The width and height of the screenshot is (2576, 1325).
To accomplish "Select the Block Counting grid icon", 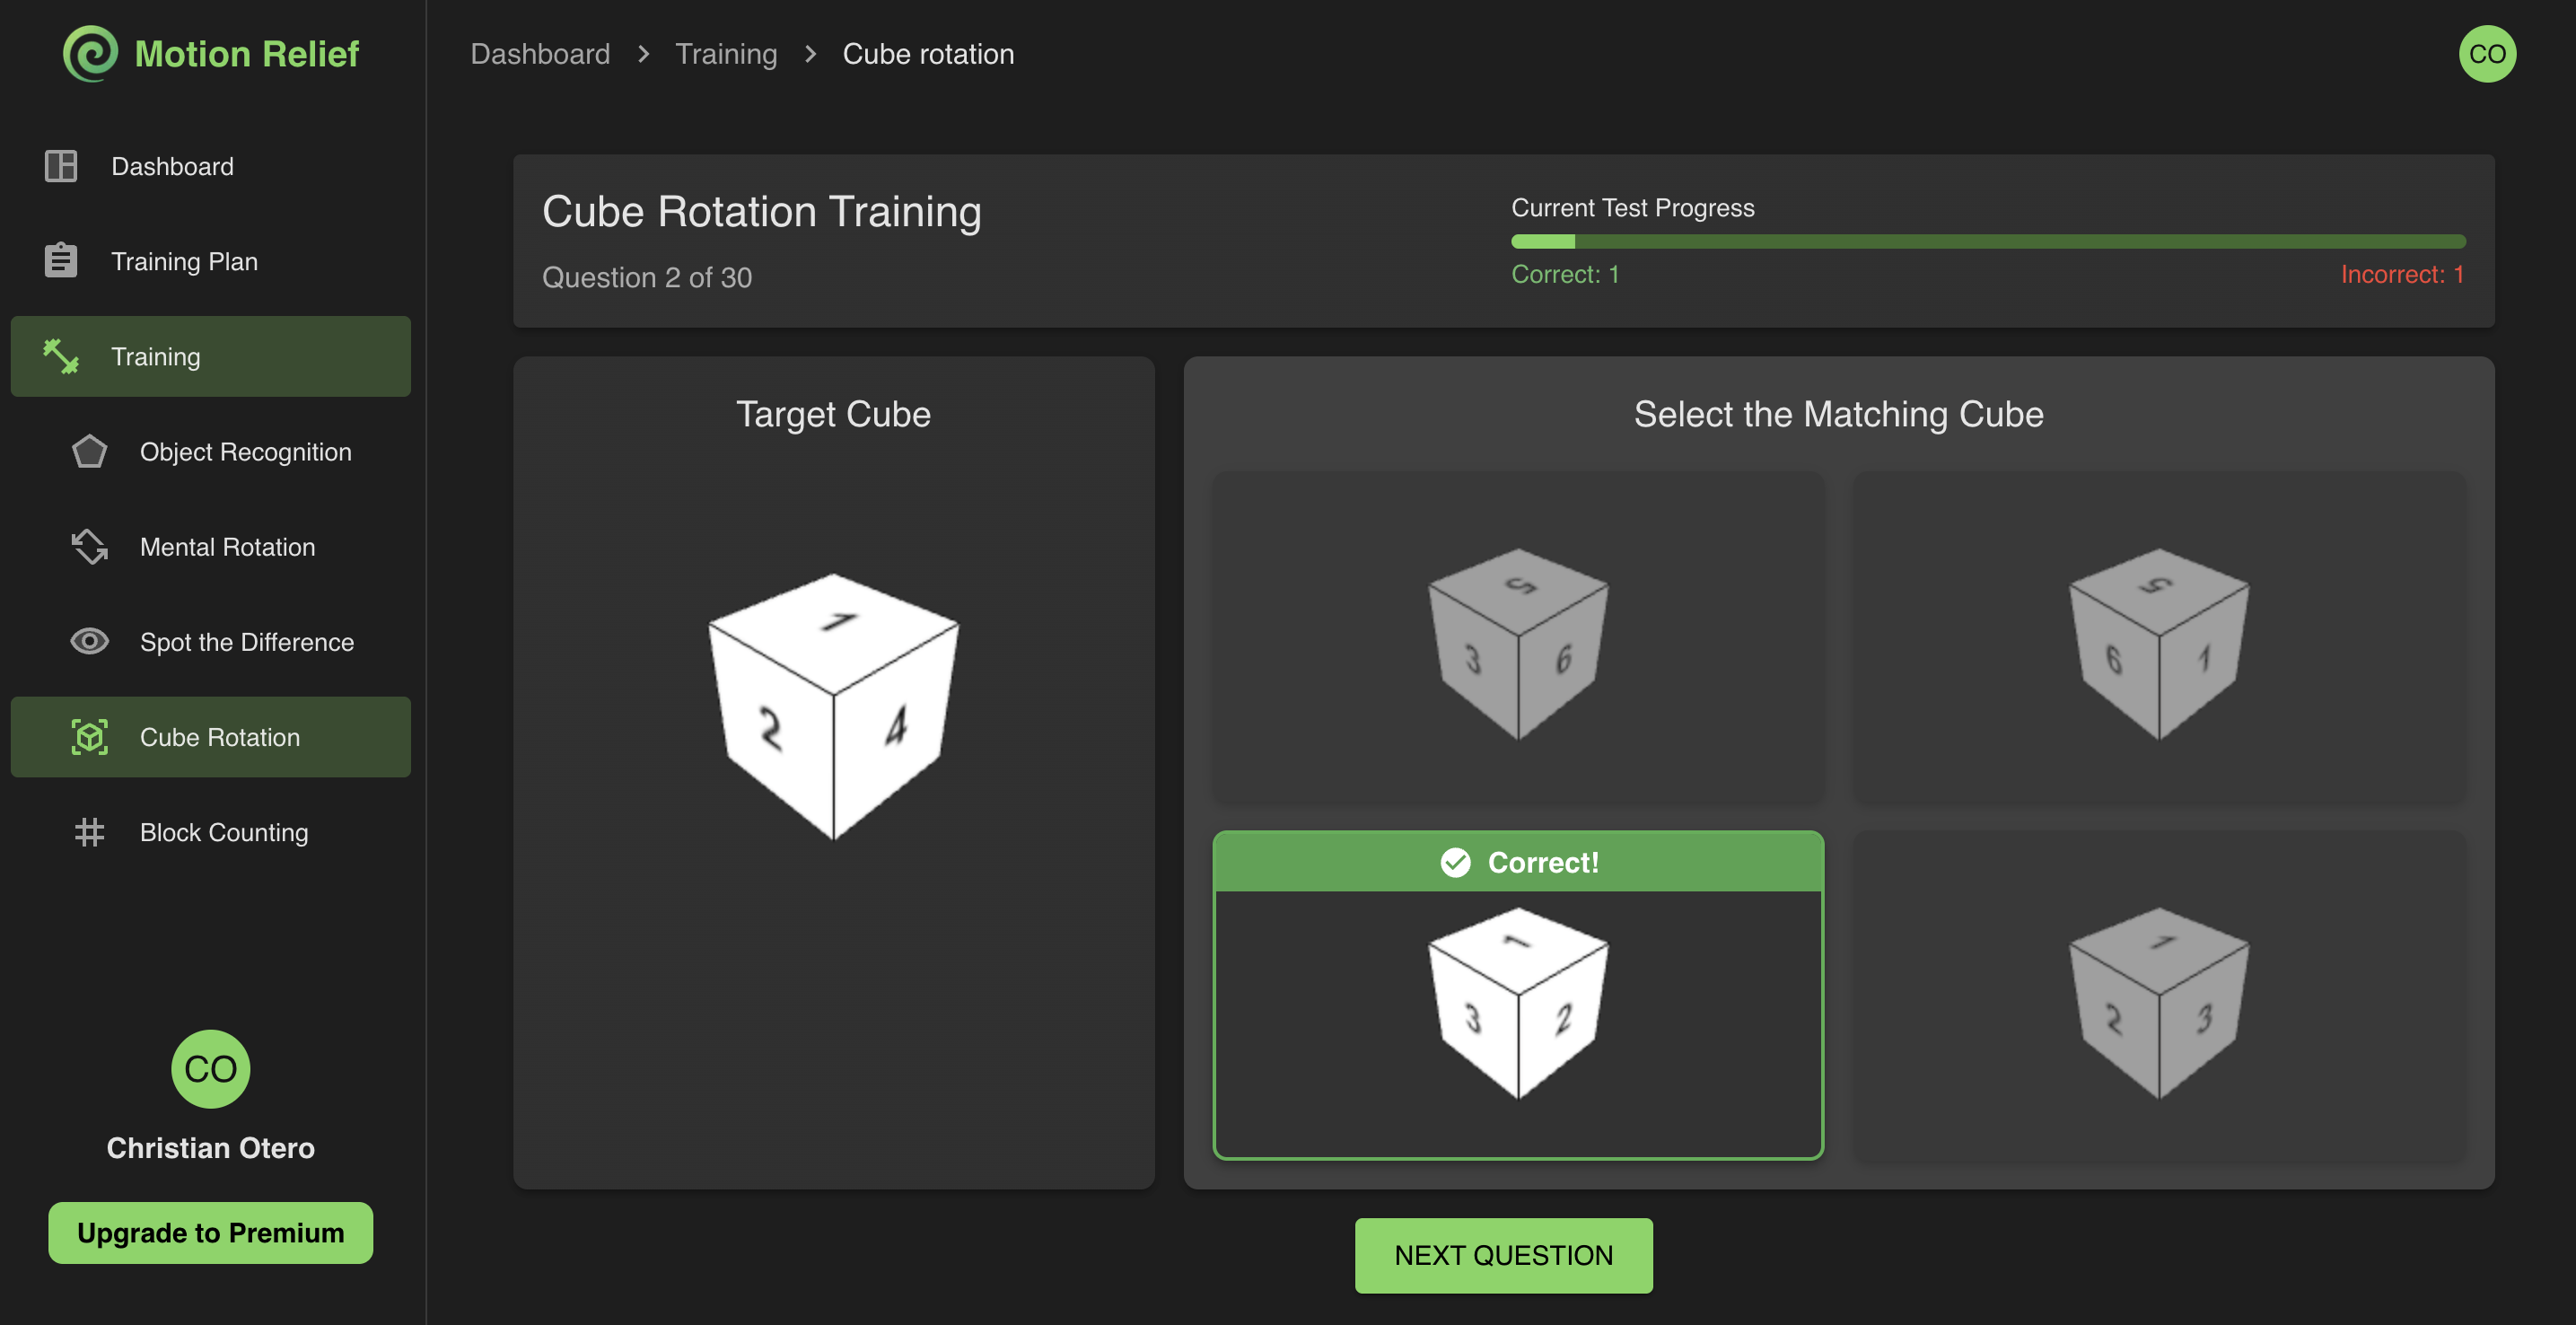I will click(x=89, y=831).
